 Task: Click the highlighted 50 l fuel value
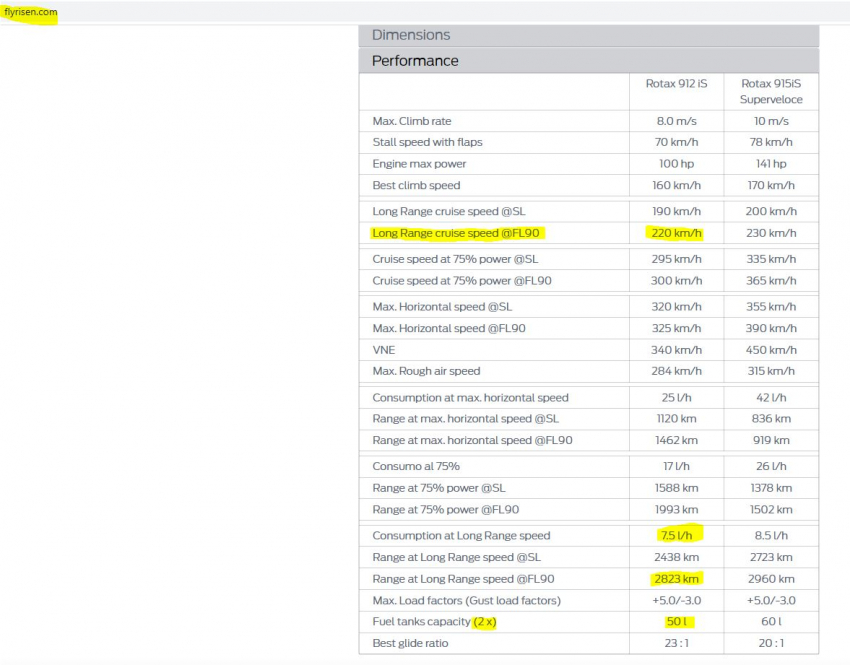click(676, 623)
